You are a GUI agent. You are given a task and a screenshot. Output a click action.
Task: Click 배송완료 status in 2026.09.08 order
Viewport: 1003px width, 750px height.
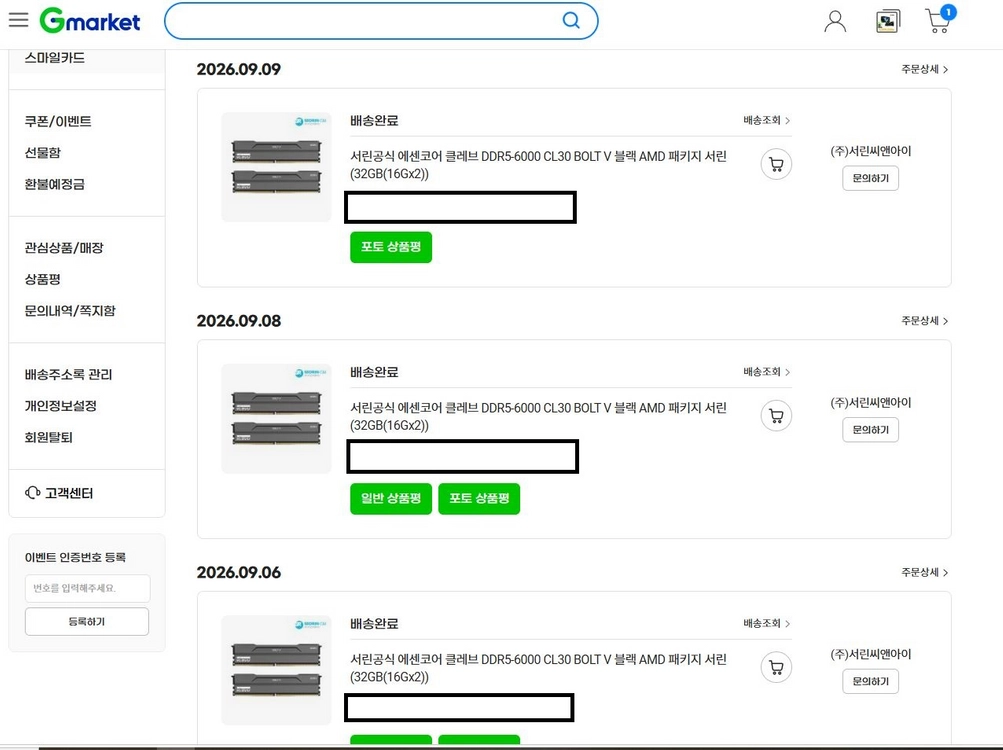374,372
